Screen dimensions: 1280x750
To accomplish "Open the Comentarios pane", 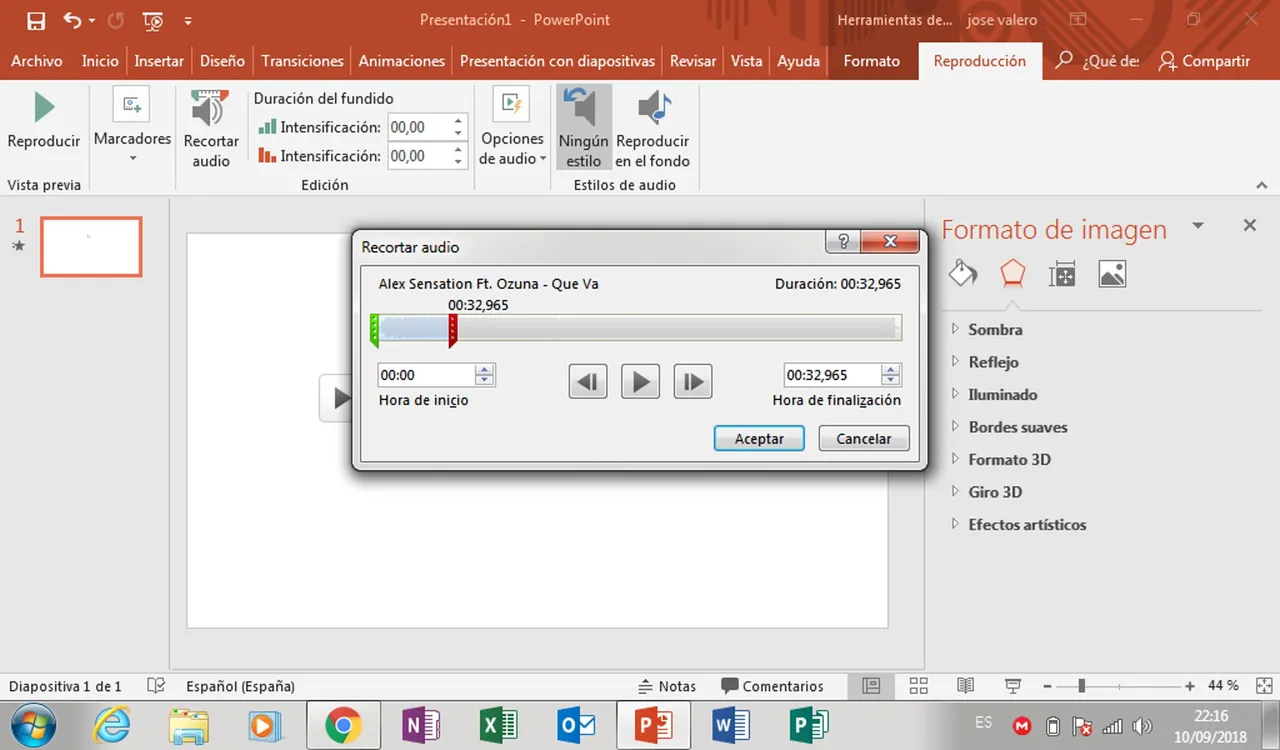I will pos(771,686).
